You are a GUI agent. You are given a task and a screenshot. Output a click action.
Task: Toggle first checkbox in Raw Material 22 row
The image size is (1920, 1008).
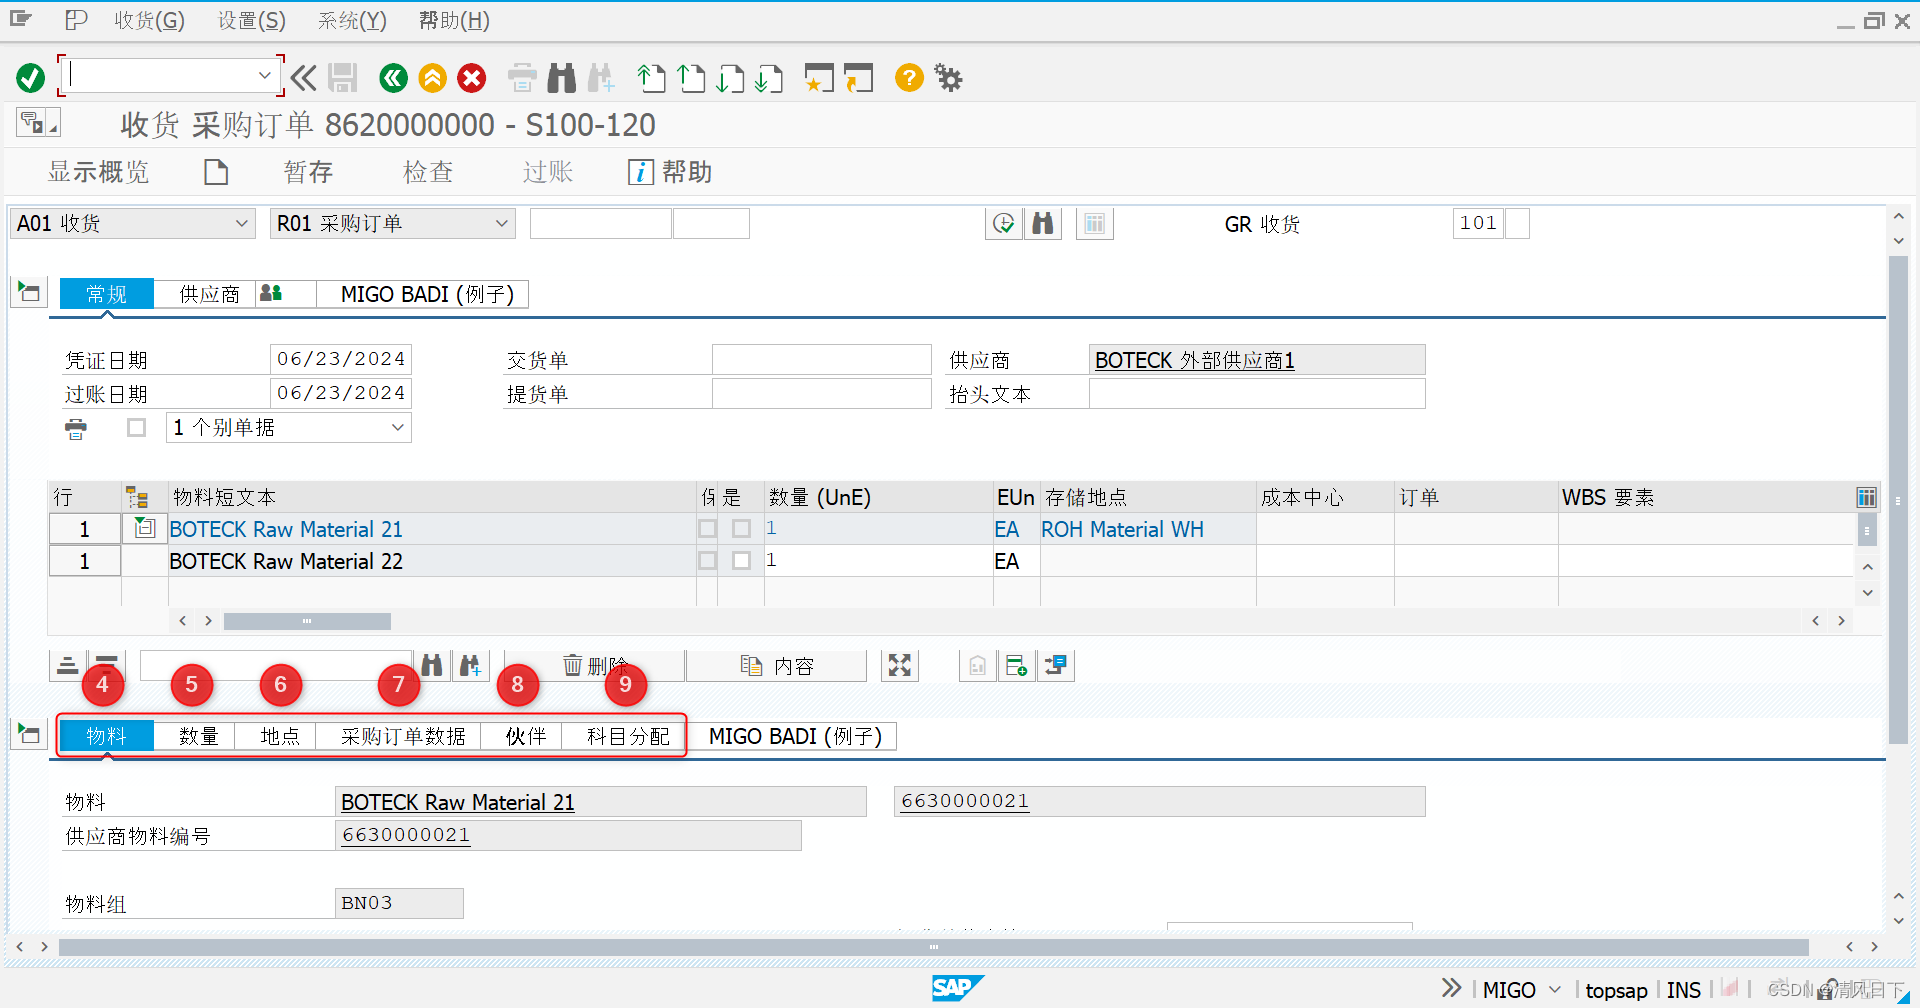click(707, 561)
